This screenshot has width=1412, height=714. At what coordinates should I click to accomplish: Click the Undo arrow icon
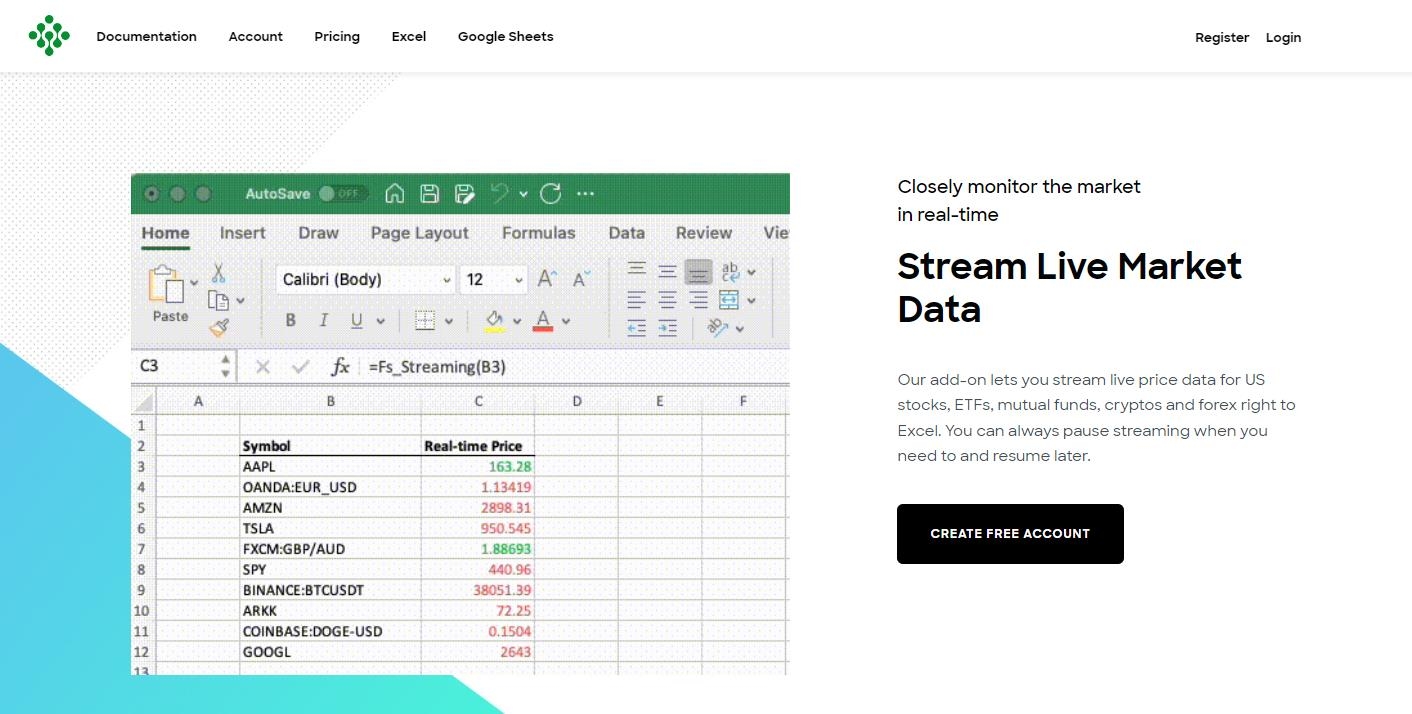tap(500, 193)
